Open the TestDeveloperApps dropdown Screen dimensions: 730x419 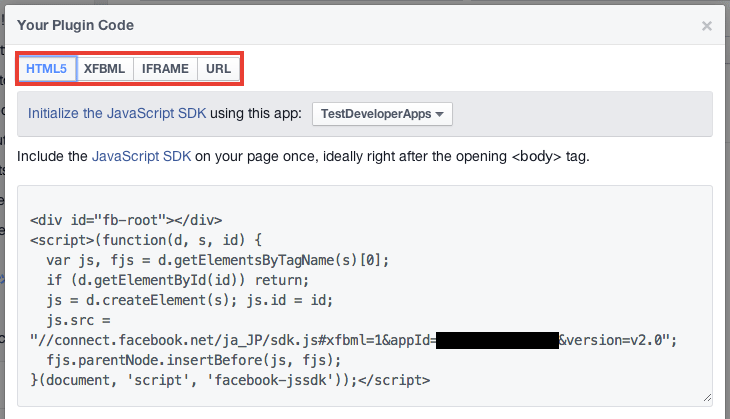pos(382,114)
